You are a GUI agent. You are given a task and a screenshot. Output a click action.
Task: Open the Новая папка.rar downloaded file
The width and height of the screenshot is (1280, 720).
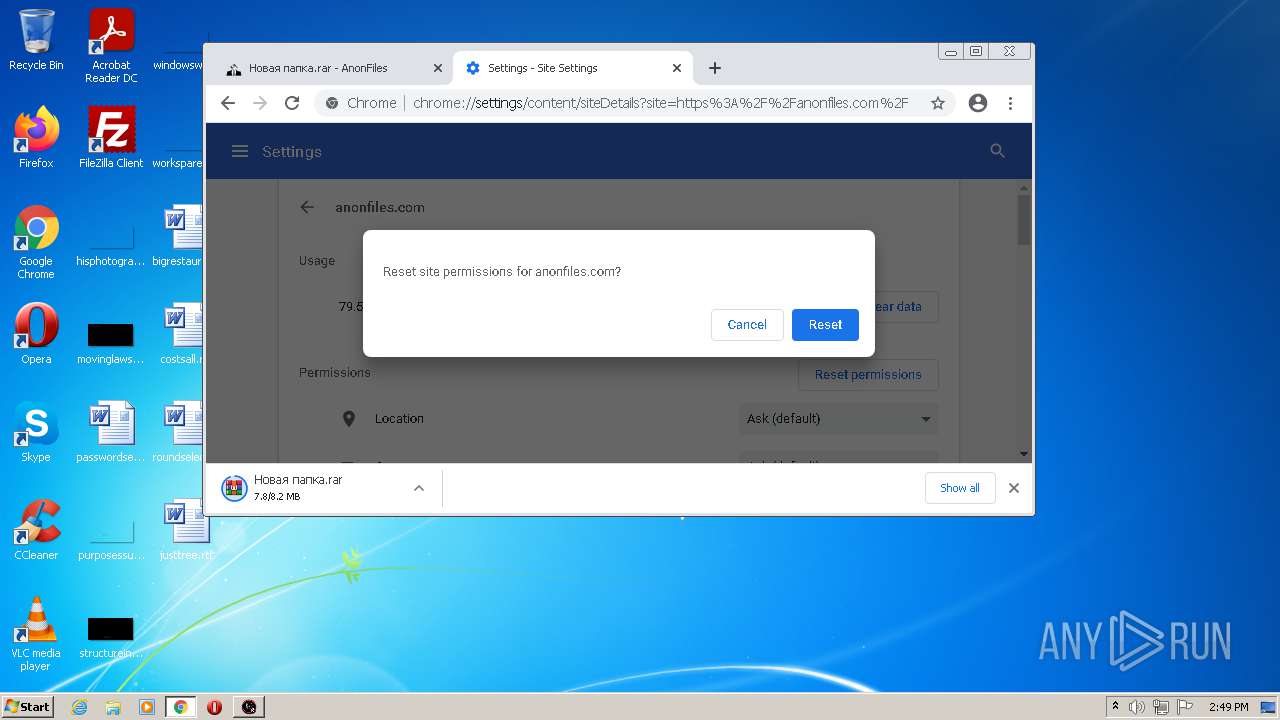[x=298, y=488]
